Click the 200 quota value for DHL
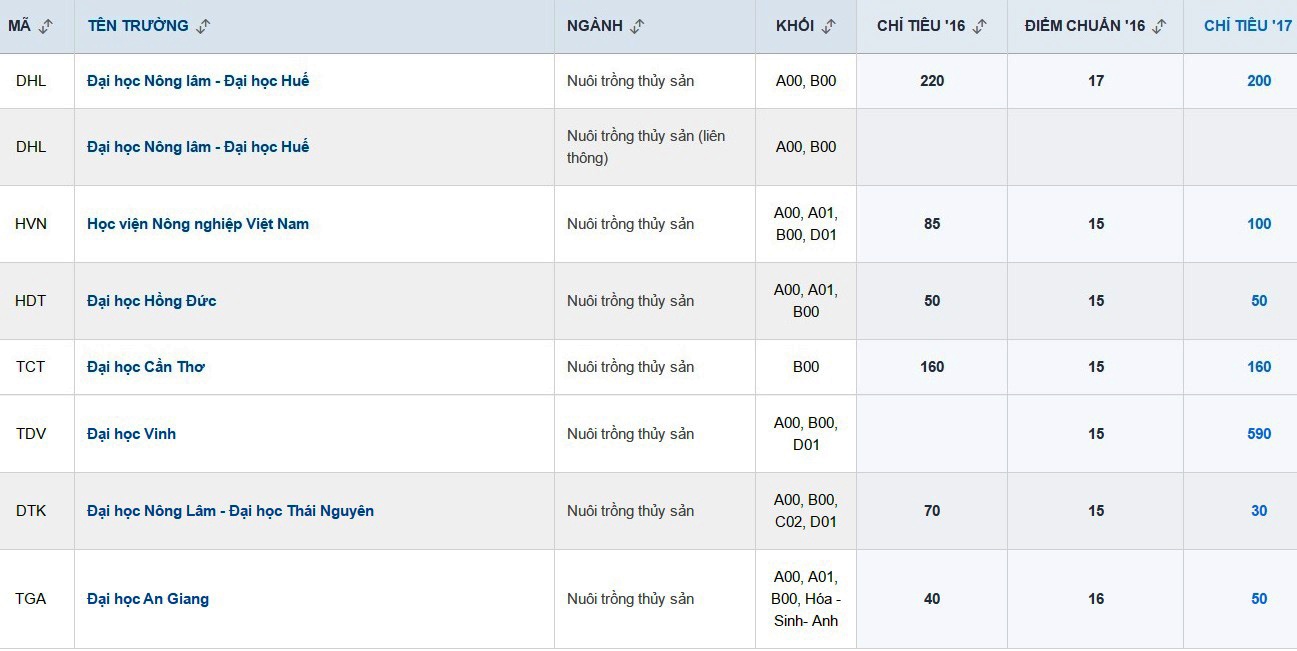The image size is (1297, 651). [1259, 81]
